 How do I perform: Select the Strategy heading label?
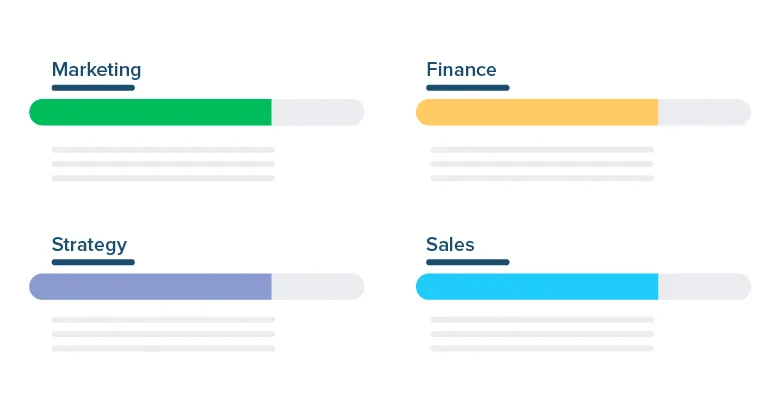coord(89,245)
